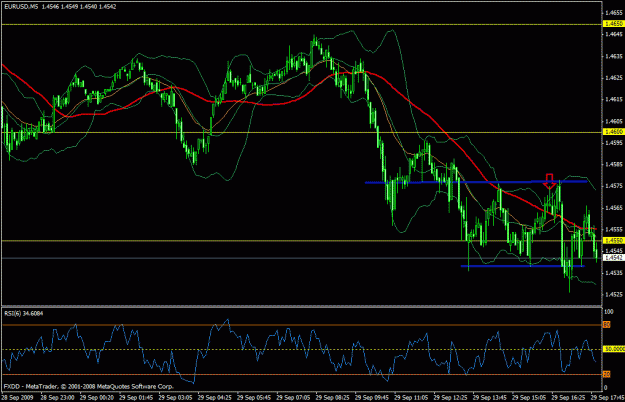This screenshot has height=402, width=625.
Task: Click the 29 Sep 07:05 time label
Action: pos(293,398)
